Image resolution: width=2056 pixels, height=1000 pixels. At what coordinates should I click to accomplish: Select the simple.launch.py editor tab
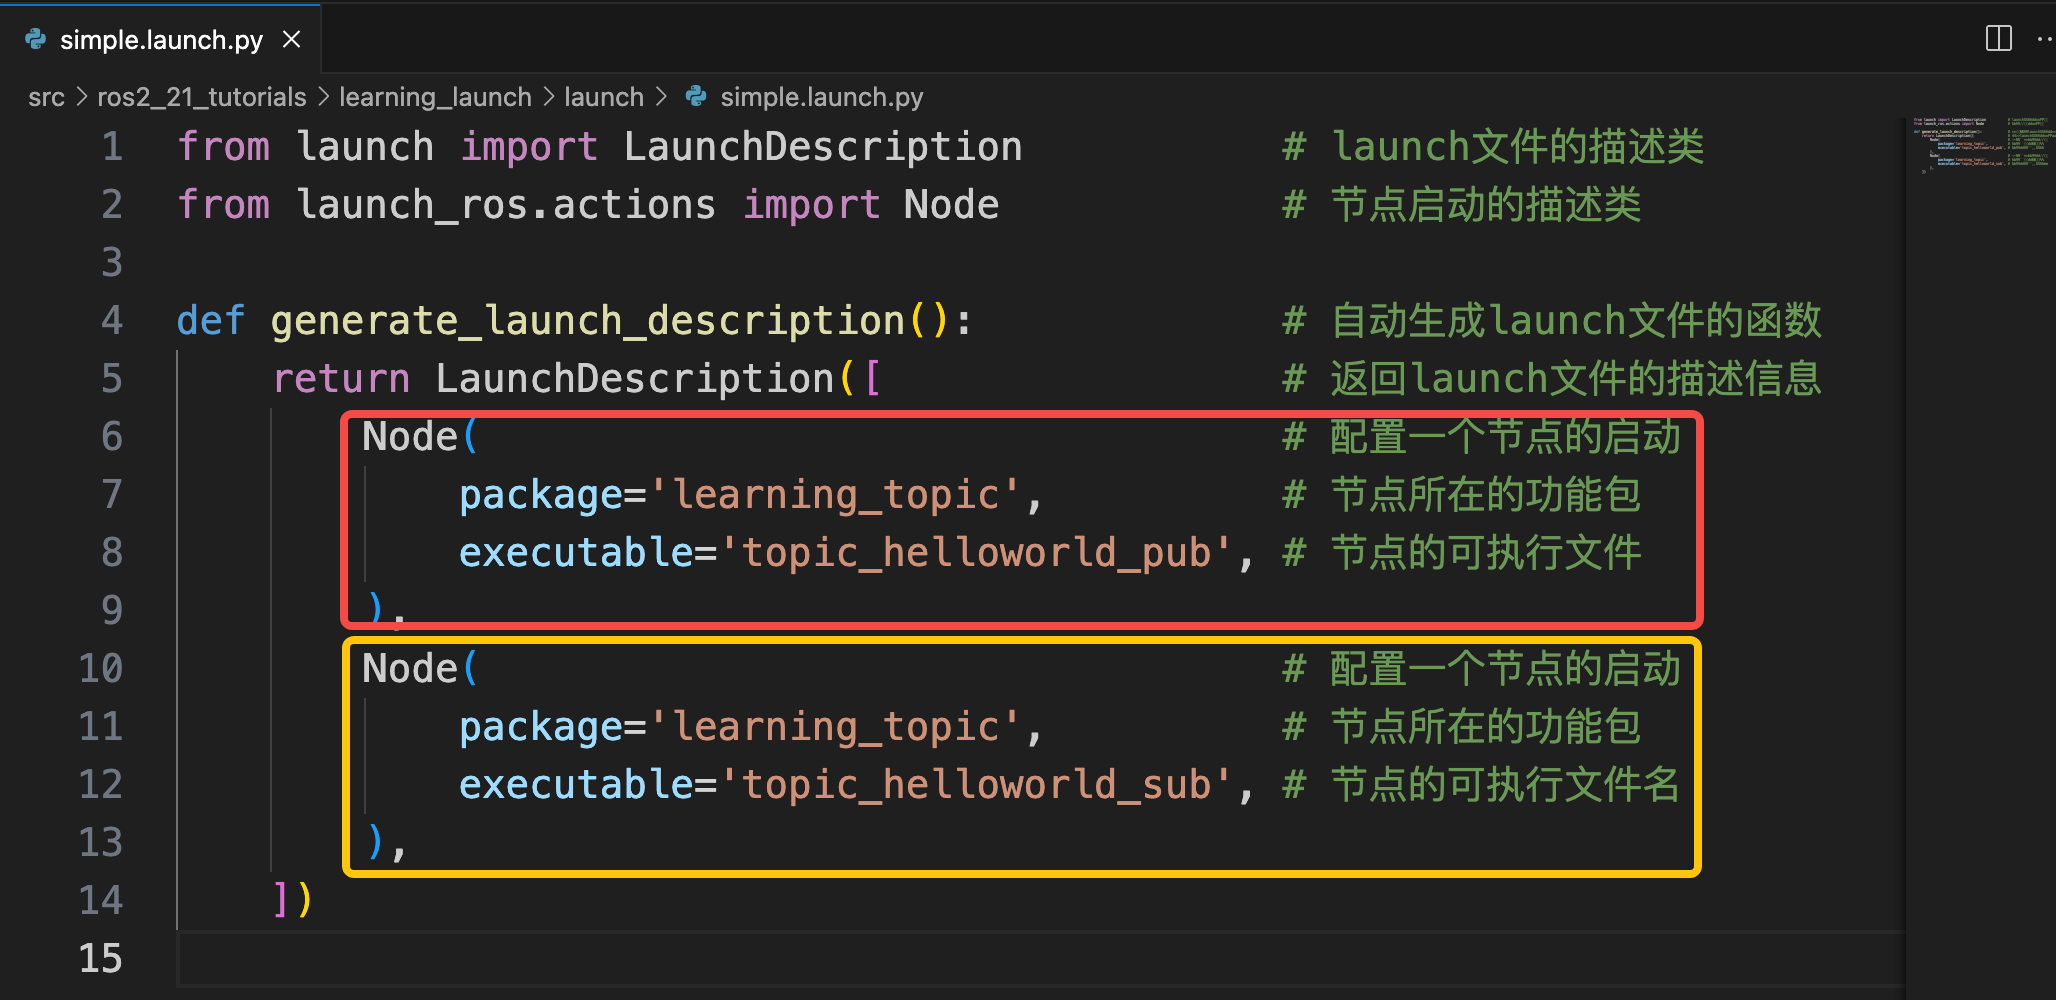tap(160, 39)
